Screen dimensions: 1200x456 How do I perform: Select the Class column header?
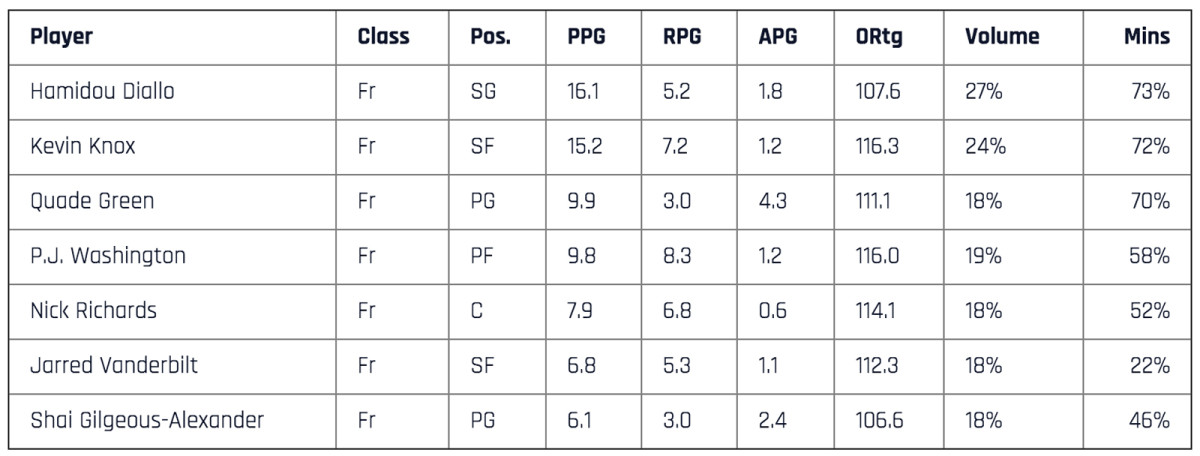pyautogui.click(x=383, y=37)
